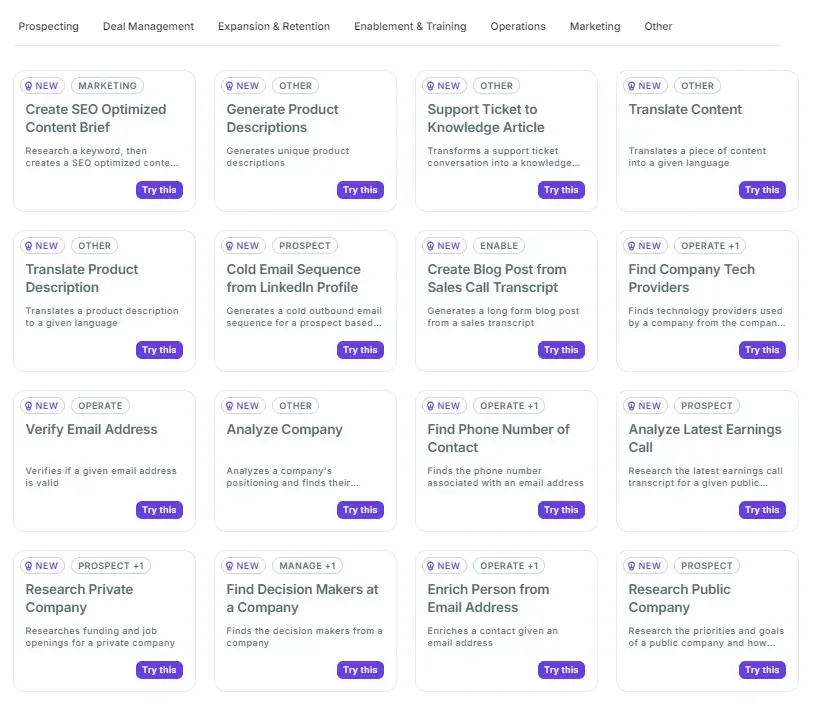Try the Enrich Person from Email Address template
The image size is (833, 714).
(x=561, y=670)
